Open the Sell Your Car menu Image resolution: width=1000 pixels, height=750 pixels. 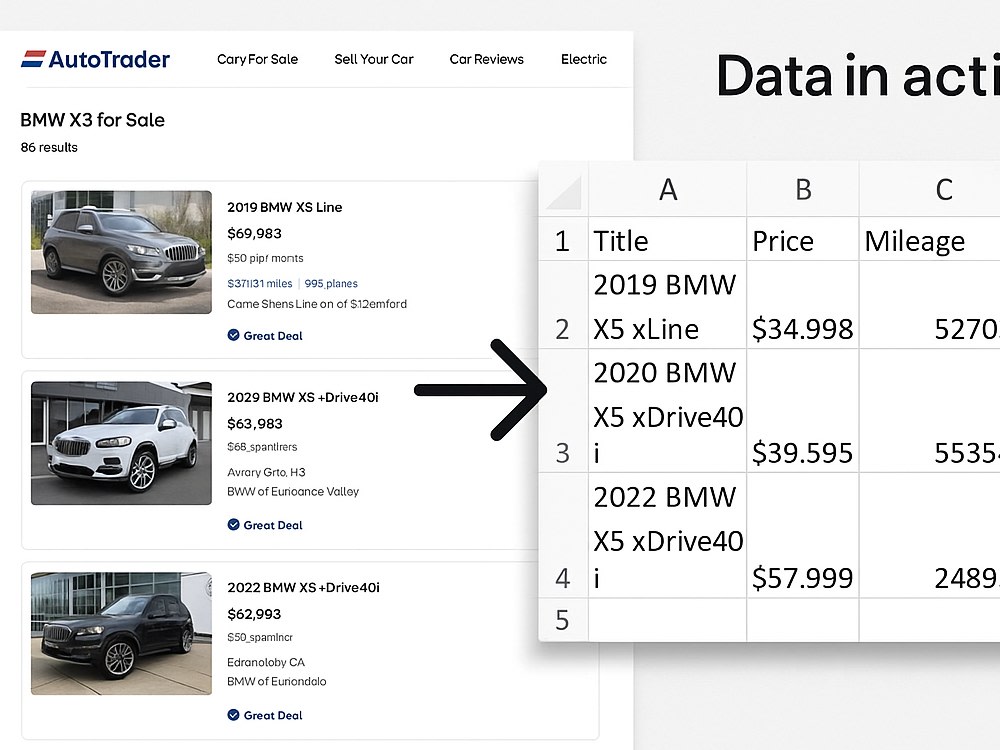click(x=374, y=59)
